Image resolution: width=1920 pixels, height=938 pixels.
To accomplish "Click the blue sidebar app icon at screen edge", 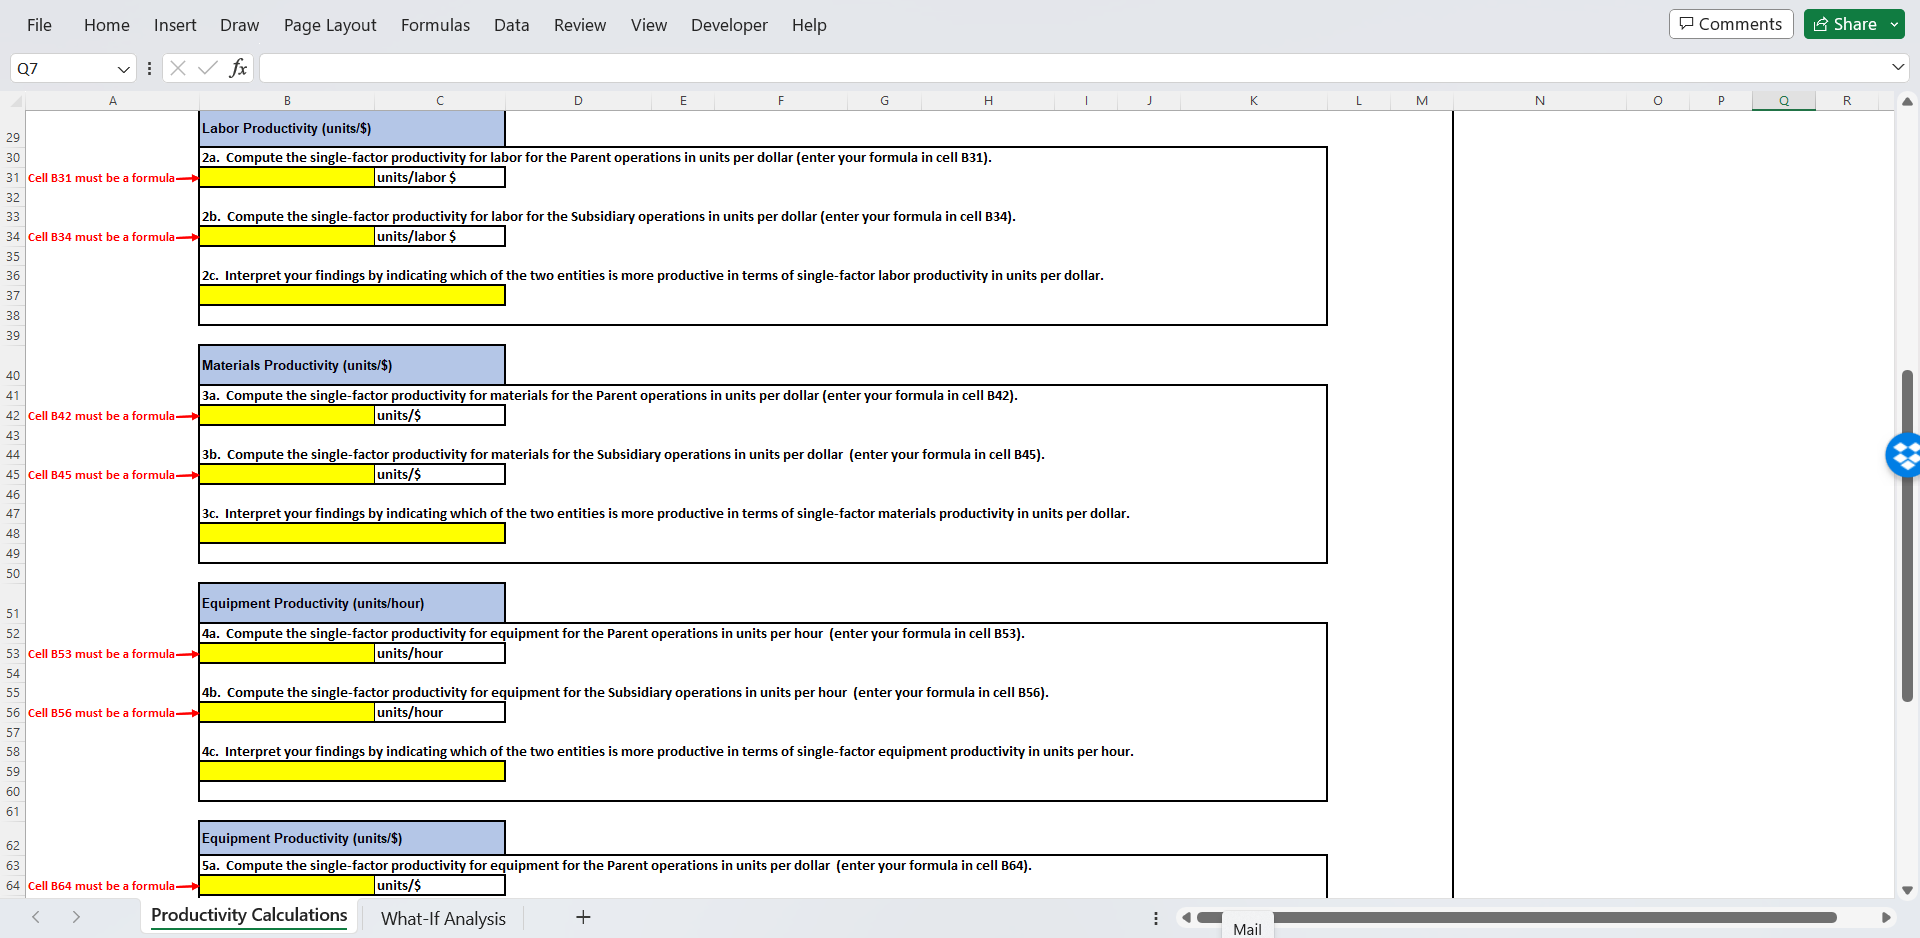I will coord(1906,455).
